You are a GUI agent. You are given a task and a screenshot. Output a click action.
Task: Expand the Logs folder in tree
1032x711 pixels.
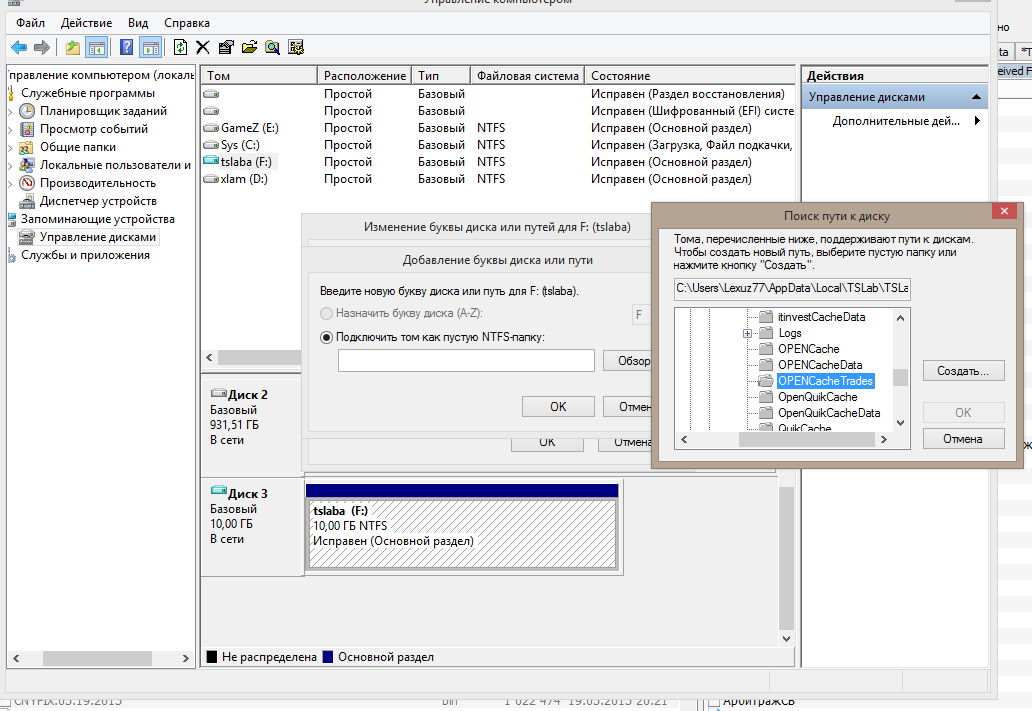747,333
